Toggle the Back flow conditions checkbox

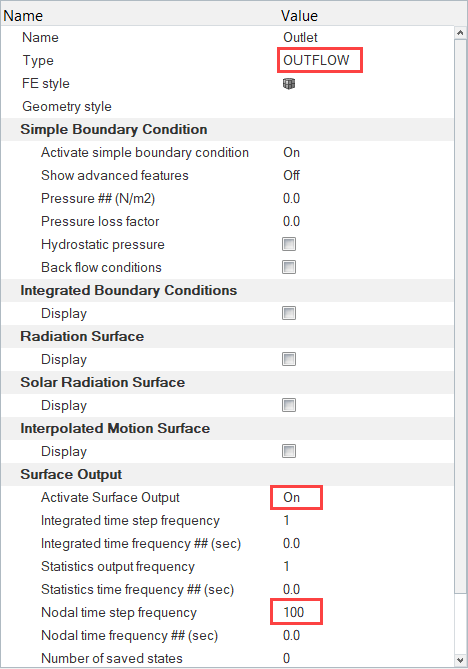pos(289,268)
